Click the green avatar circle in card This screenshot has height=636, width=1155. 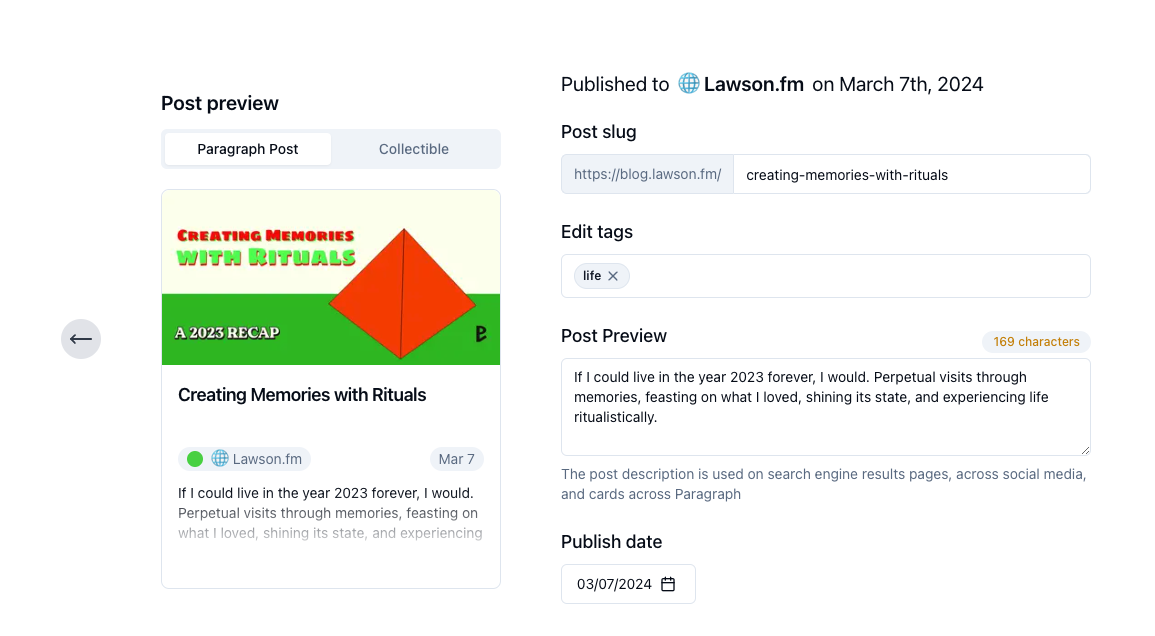point(195,459)
